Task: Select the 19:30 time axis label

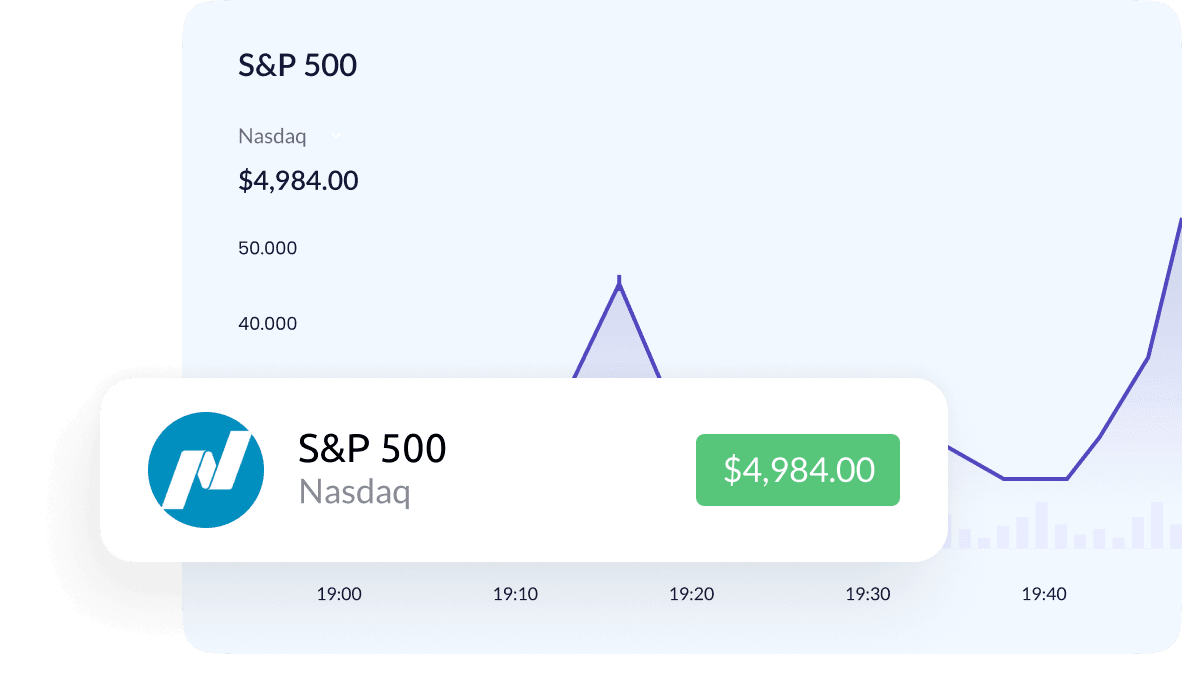Action: (867, 594)
